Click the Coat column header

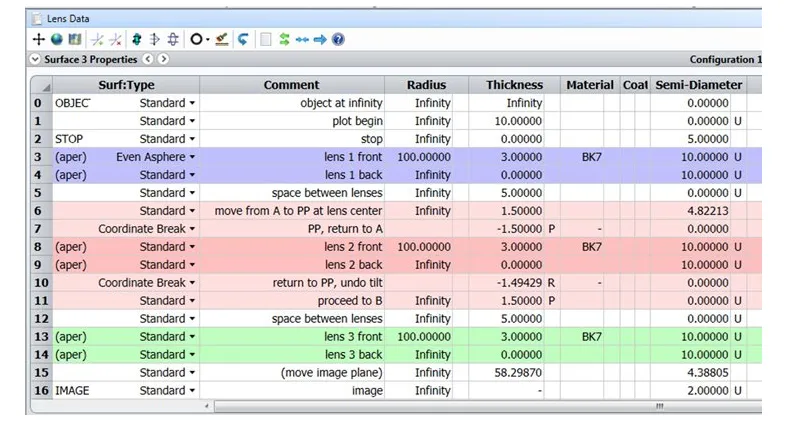(x=635, y=85)
